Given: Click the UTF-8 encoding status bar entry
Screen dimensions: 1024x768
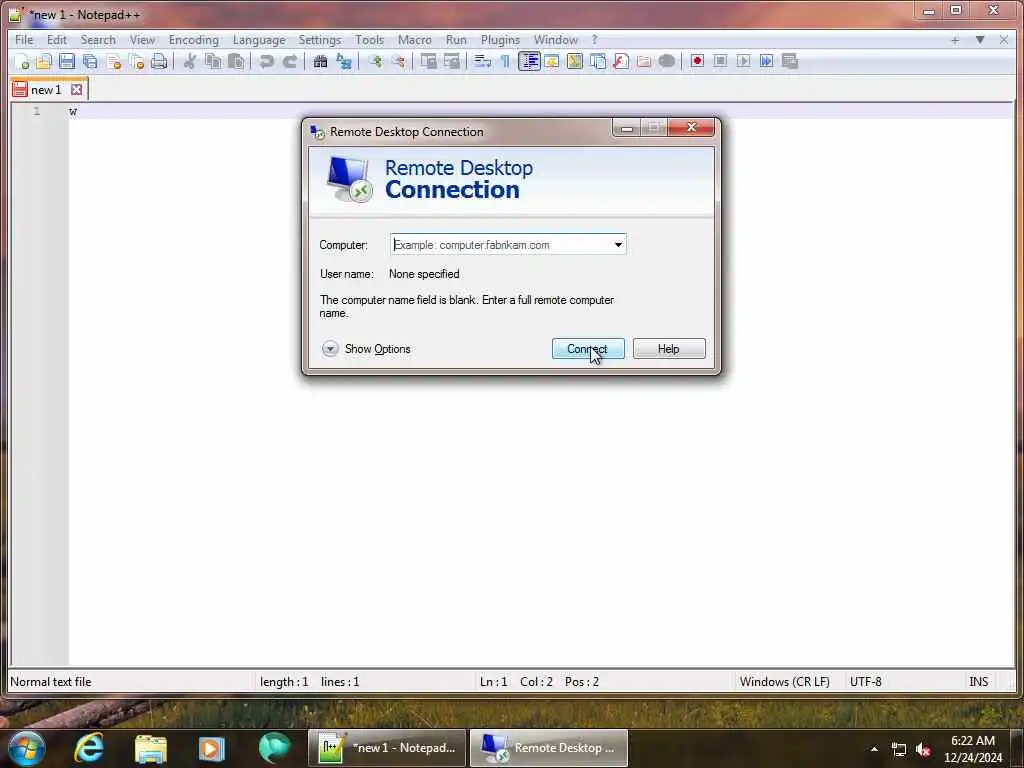Looking at the screenshot, I should click(x=865, y=682).
